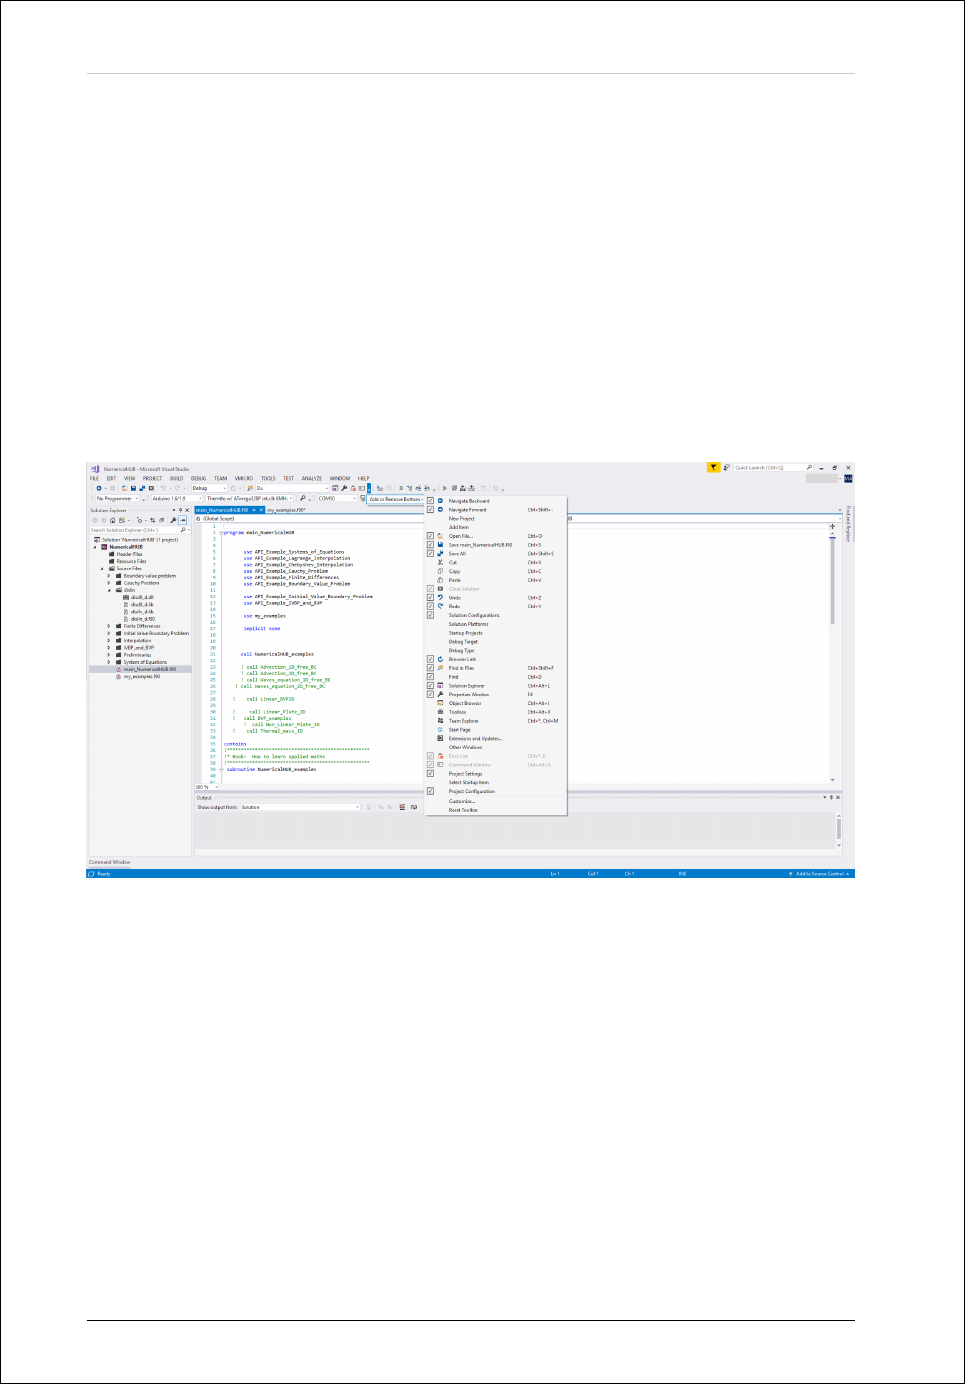
Task: Open the FILE menu
Action: tap(95, 478)
